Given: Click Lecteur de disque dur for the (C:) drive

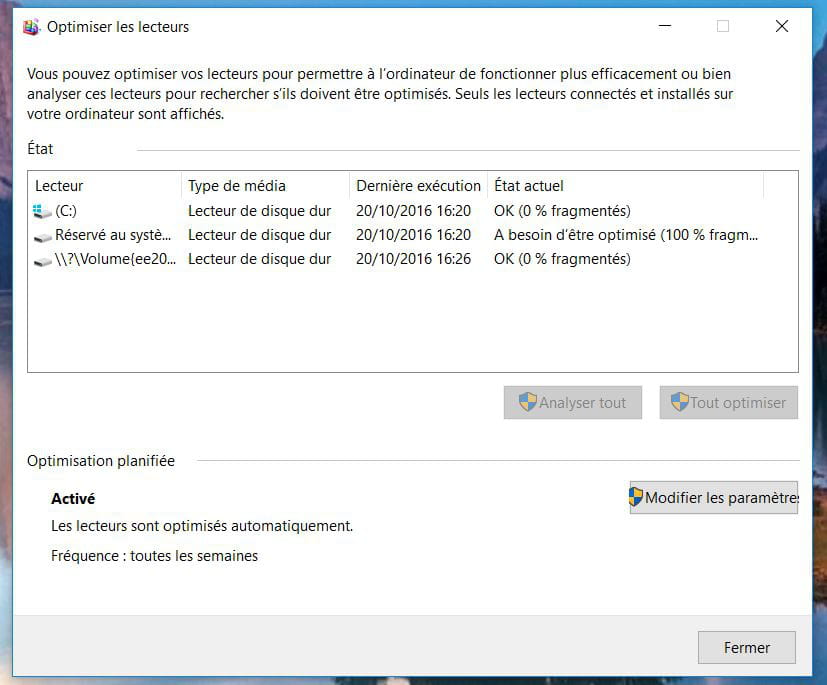Looking at the screenshot, I should [259, 211].
